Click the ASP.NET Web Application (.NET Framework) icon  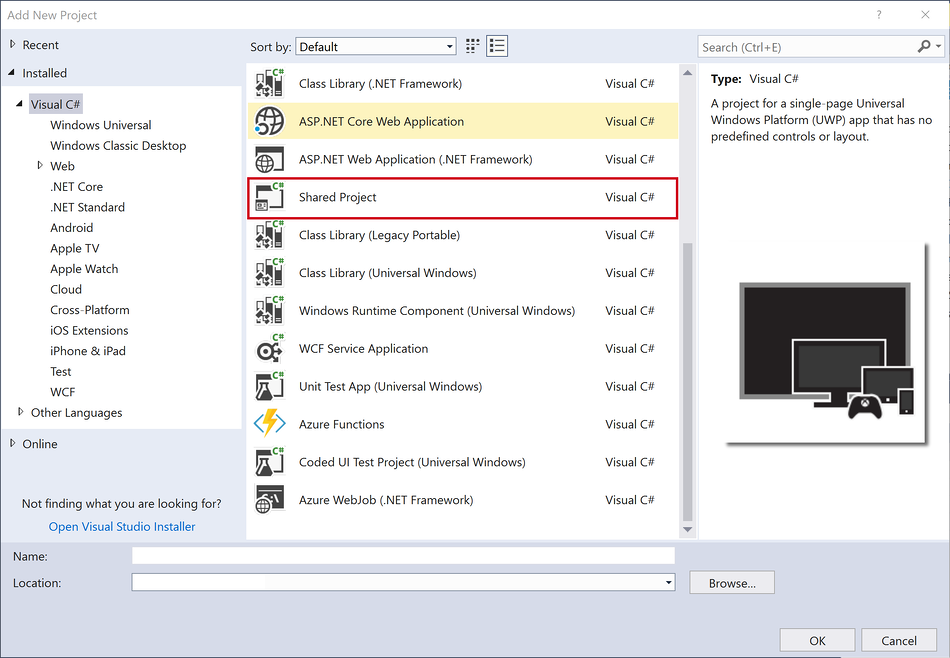[270, 159]
